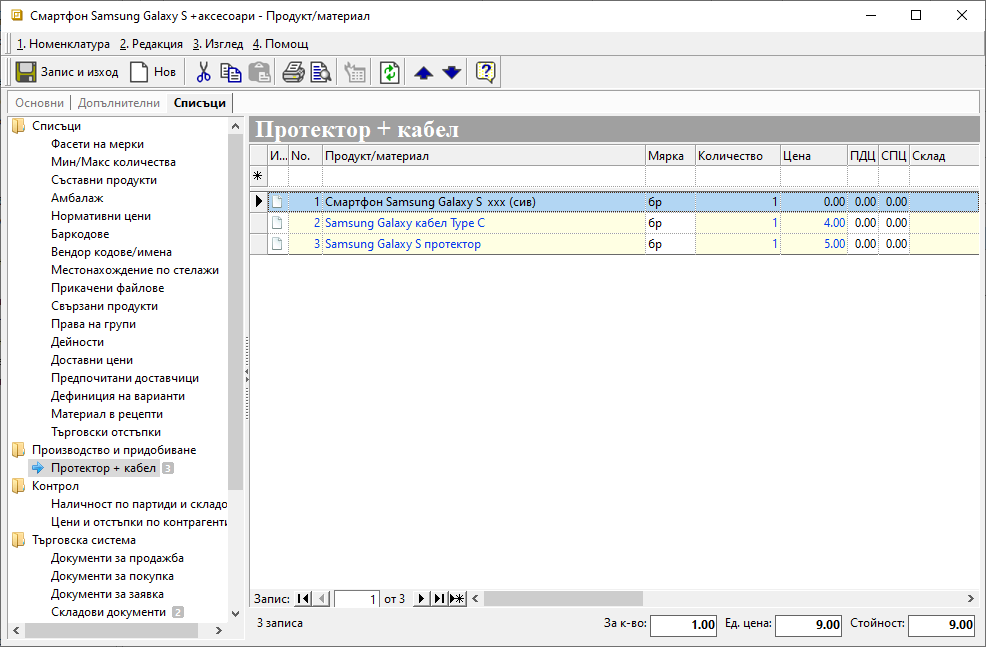Click the row selector arrow of row 1
Image resolution: width=986 pixels, height=647 pixels.
[x=258, y=202]
